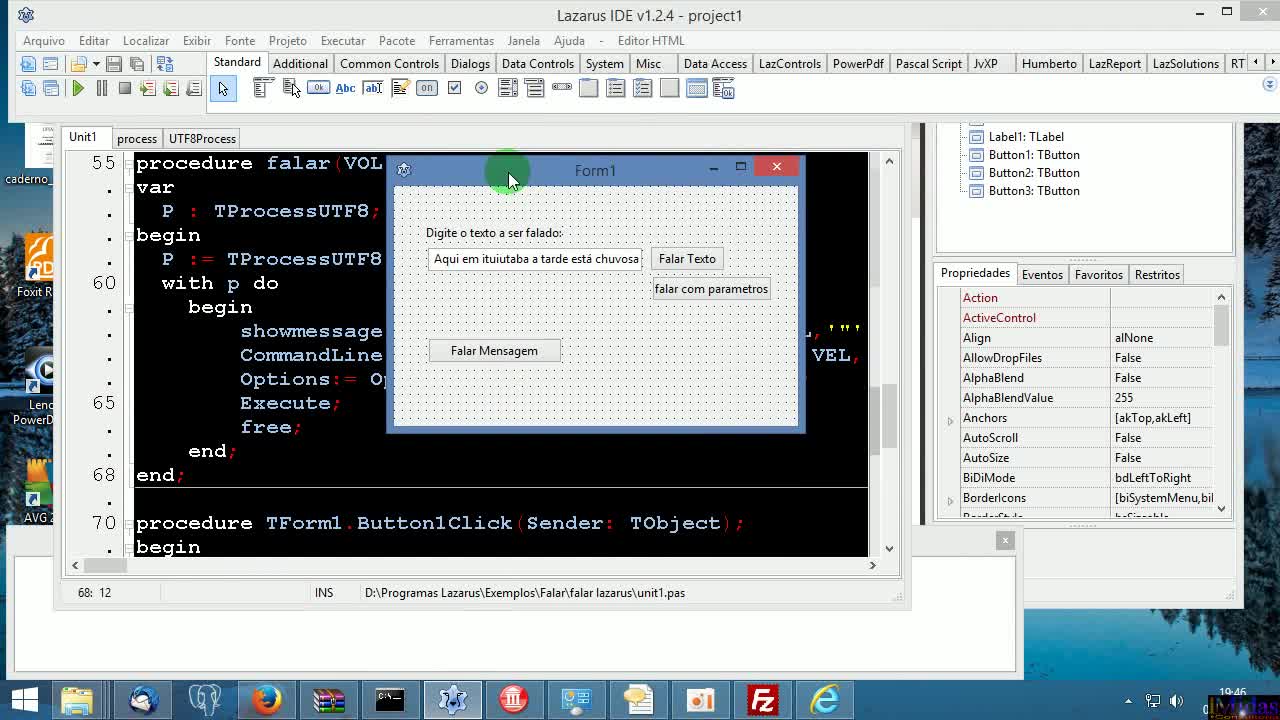The image size is (1280, 720).
Task: Switch to the UTF8Process editor tab
Action: tap(202, 138)
